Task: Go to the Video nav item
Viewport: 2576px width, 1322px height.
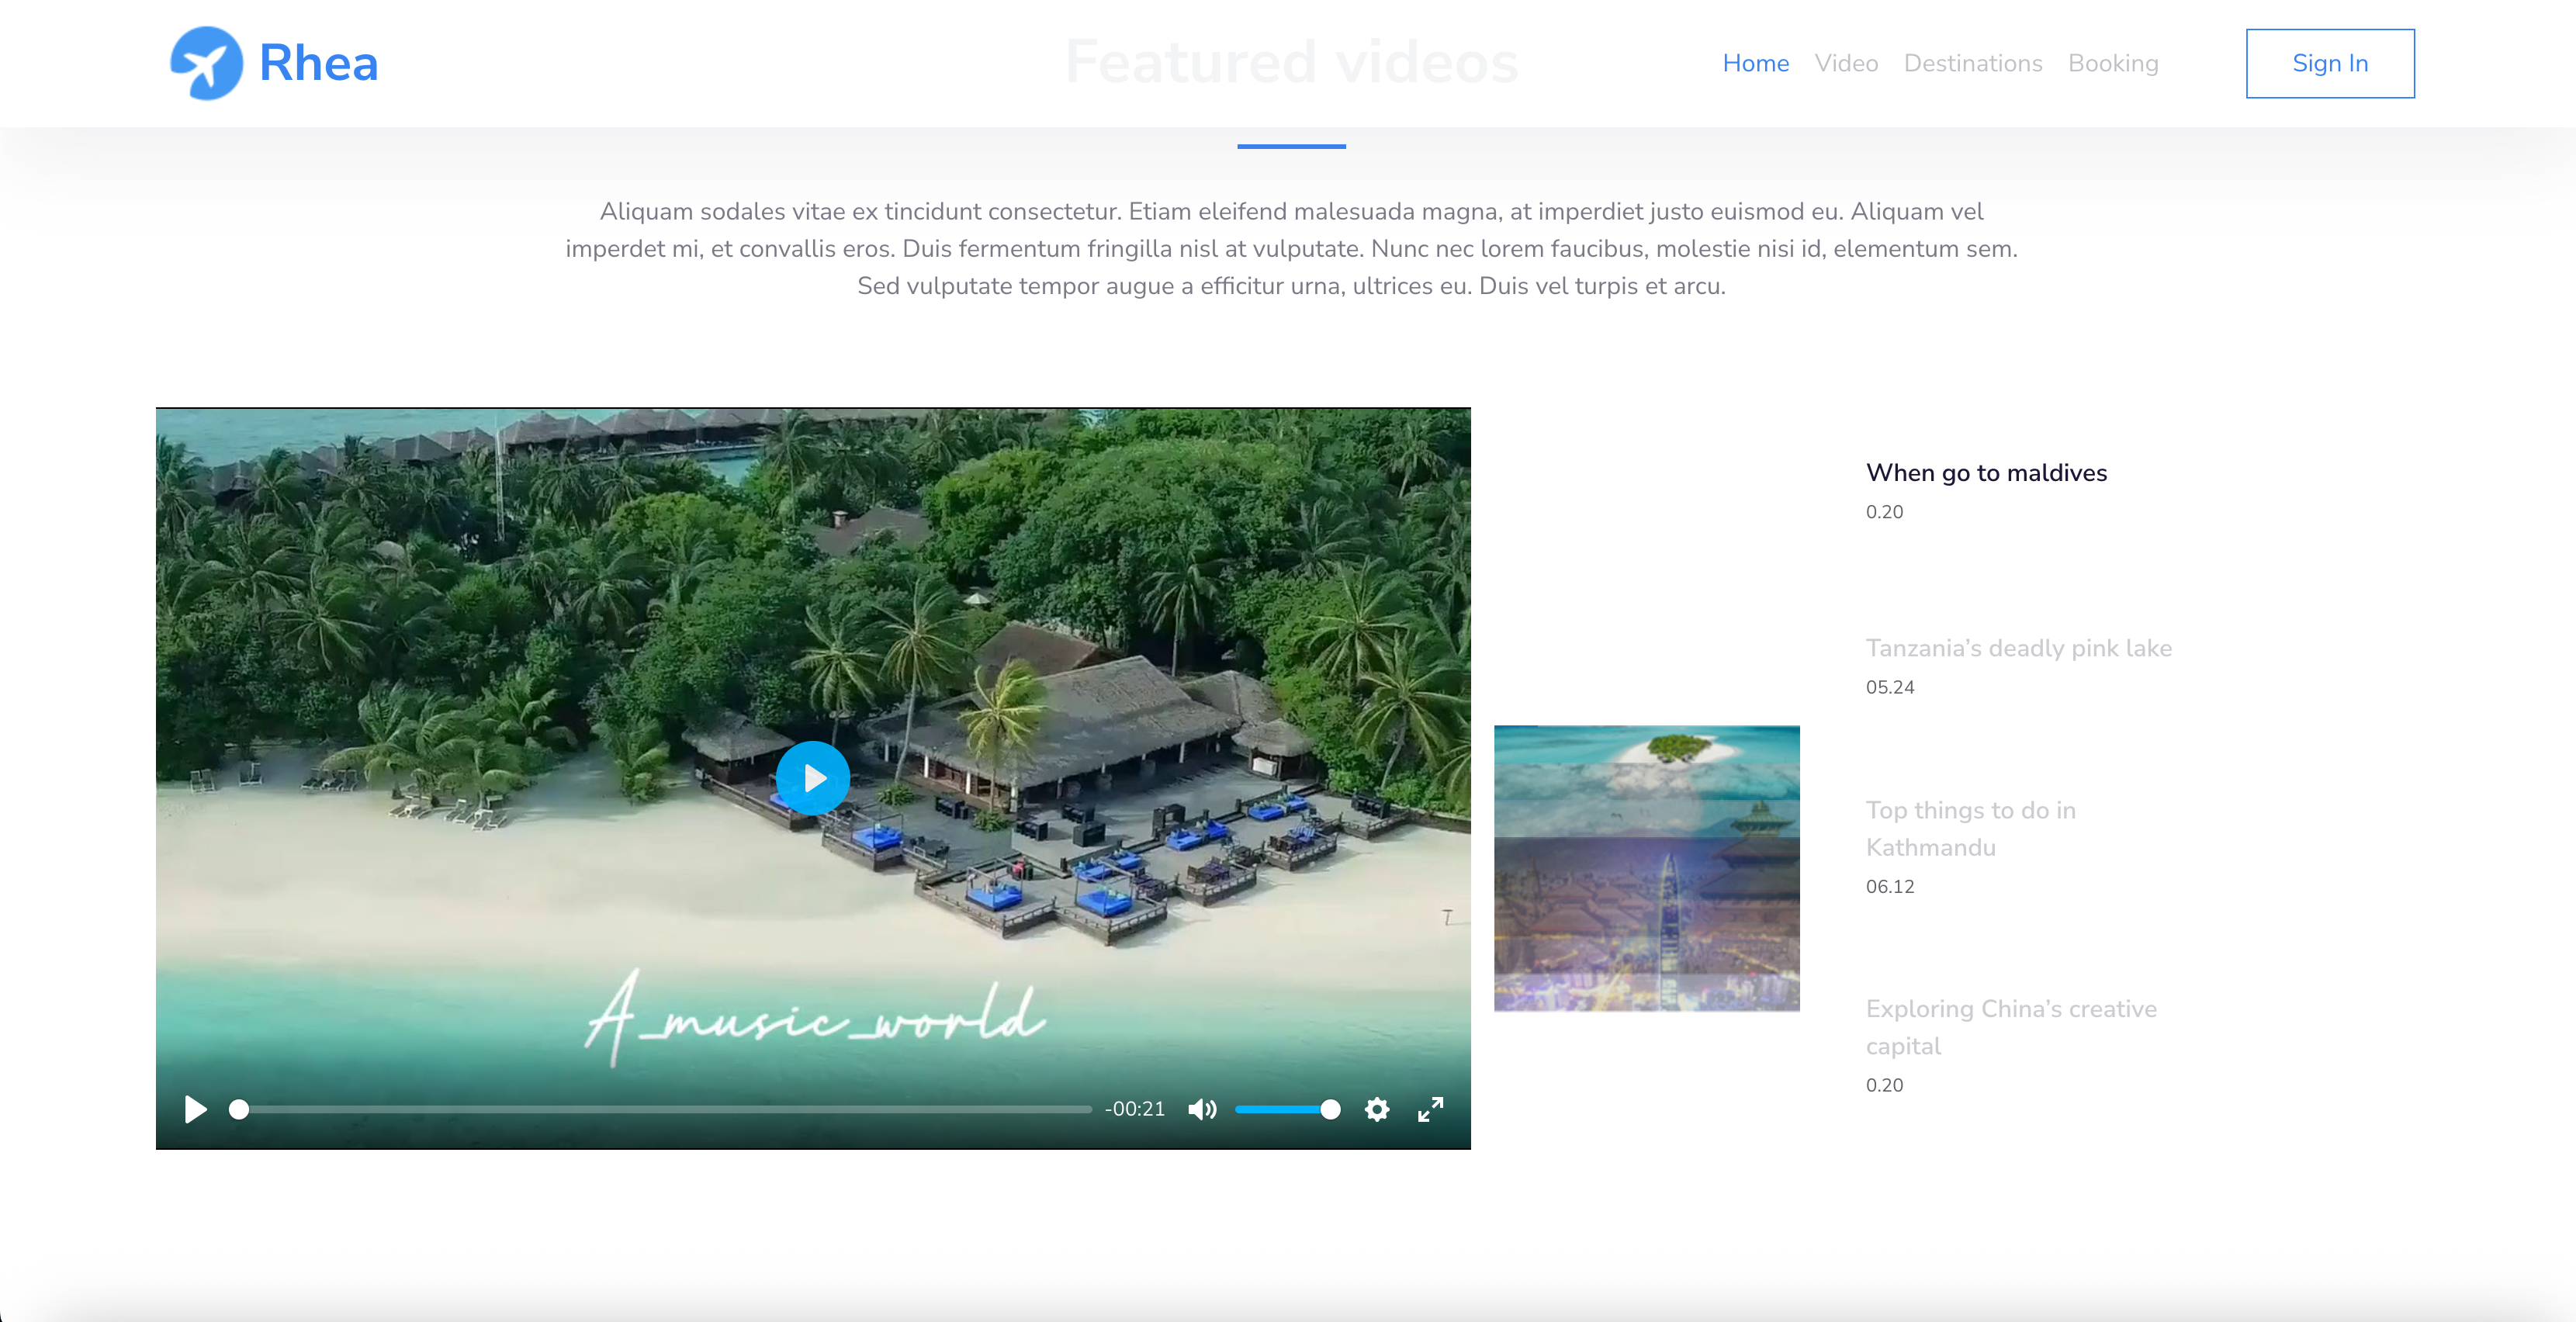Action: (x=1846, y=63)
